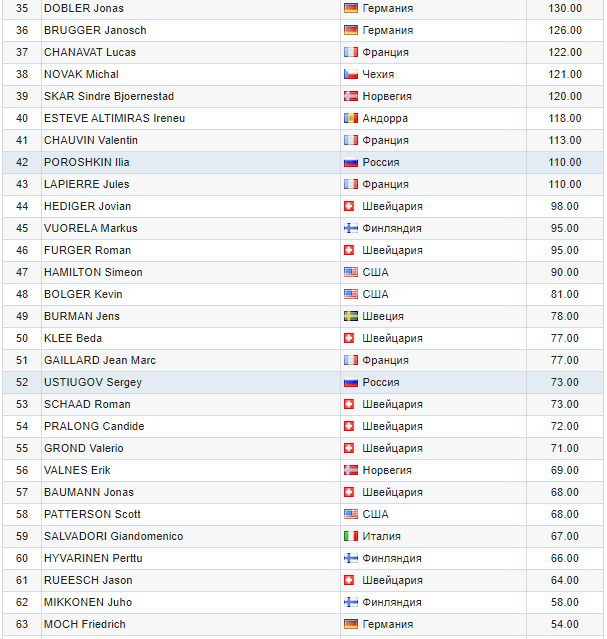The image size is (607, 639).
Task: Click the Andorra flag beside ESTEVE ALTIMIRAS
Action: (x=350, y=118)
